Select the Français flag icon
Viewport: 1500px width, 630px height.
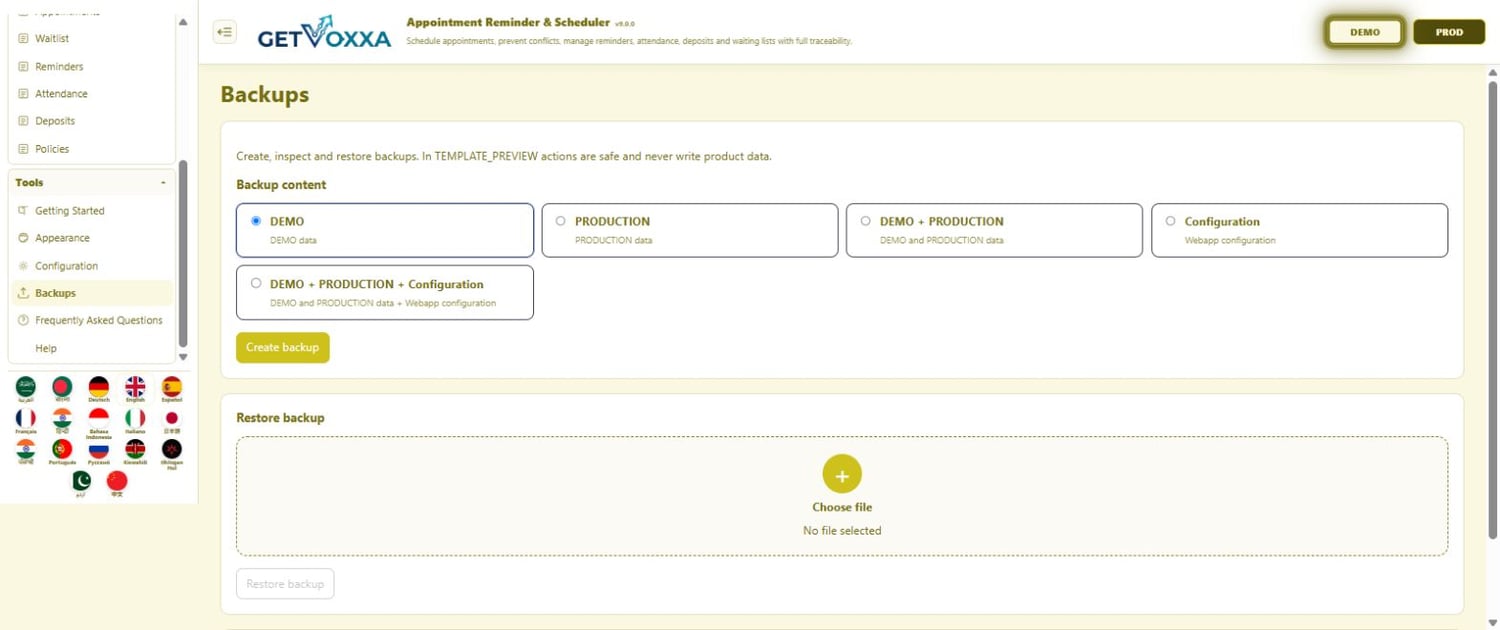(x=26, y=419)
